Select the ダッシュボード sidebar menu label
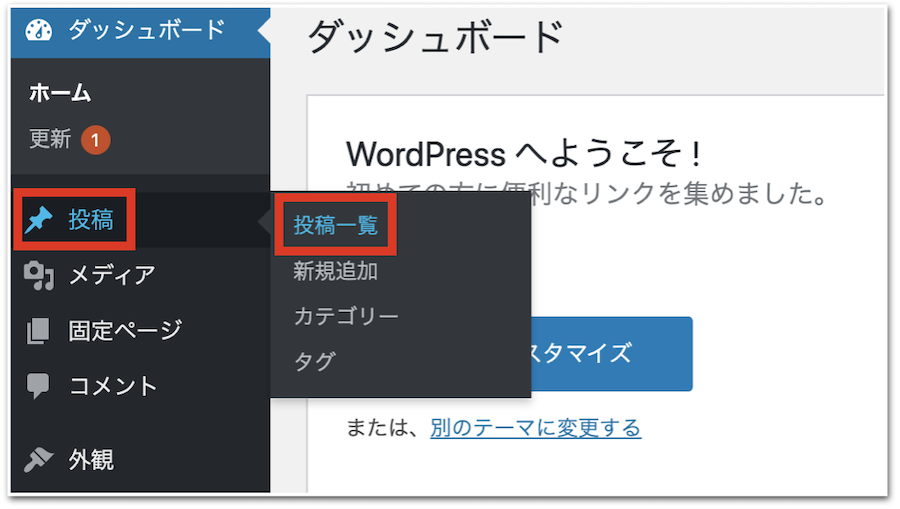Screen dimensions: 900x509 click(147, 30)
